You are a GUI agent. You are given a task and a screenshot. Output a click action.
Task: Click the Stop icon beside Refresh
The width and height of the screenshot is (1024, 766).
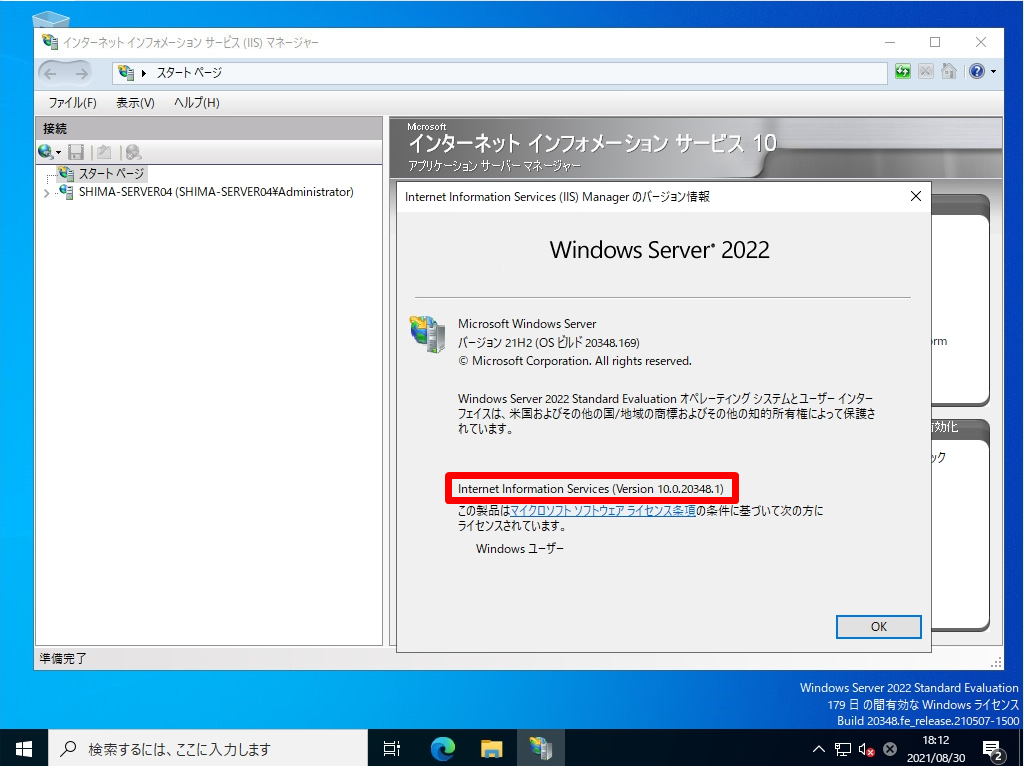click(925, 72)
